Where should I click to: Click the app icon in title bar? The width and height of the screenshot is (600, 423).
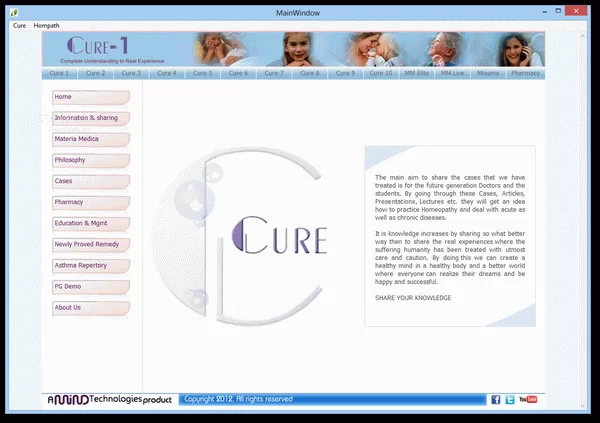(x=15, y=10)
